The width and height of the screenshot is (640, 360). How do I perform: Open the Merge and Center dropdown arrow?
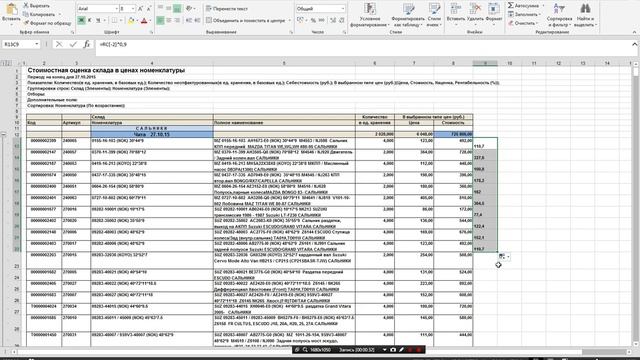tap(289, 20)
